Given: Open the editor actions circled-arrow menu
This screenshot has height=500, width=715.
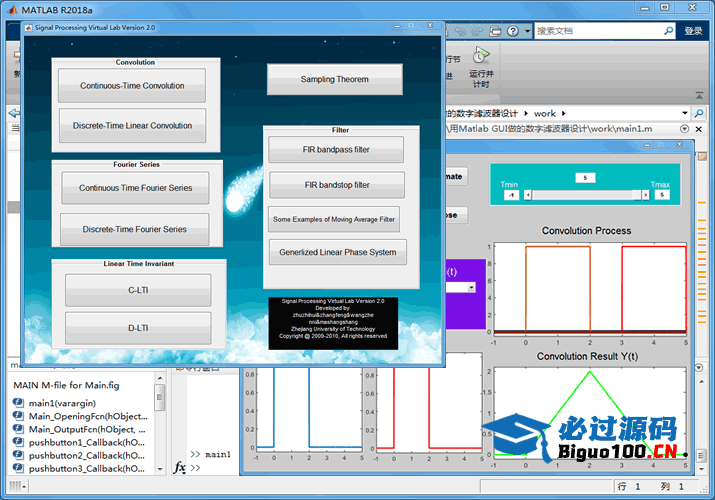Looking at the screenshot, I should [684, 129].
